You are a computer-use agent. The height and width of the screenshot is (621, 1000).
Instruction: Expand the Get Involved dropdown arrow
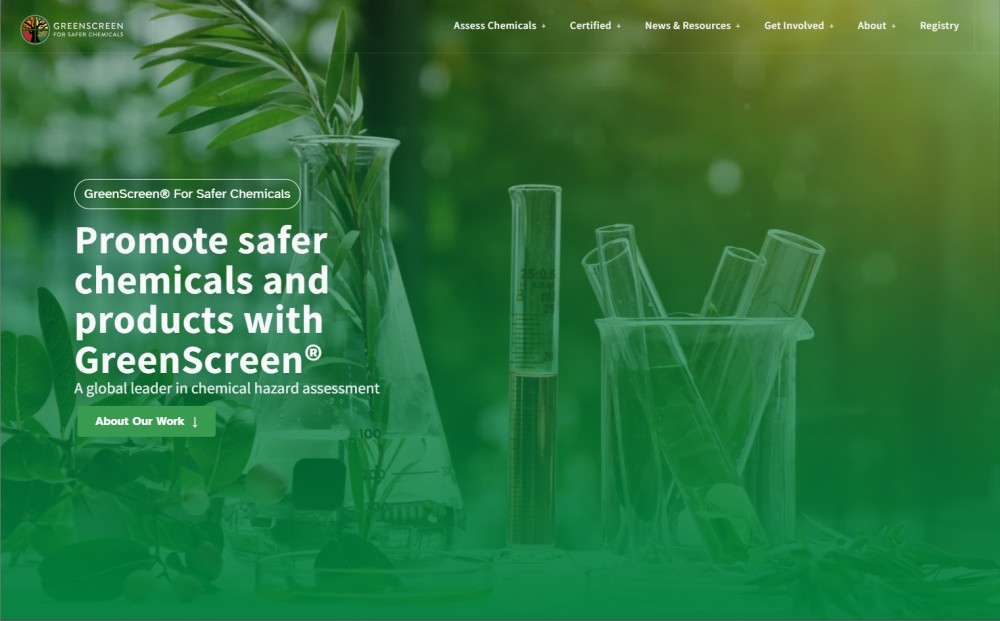point(831,26)
